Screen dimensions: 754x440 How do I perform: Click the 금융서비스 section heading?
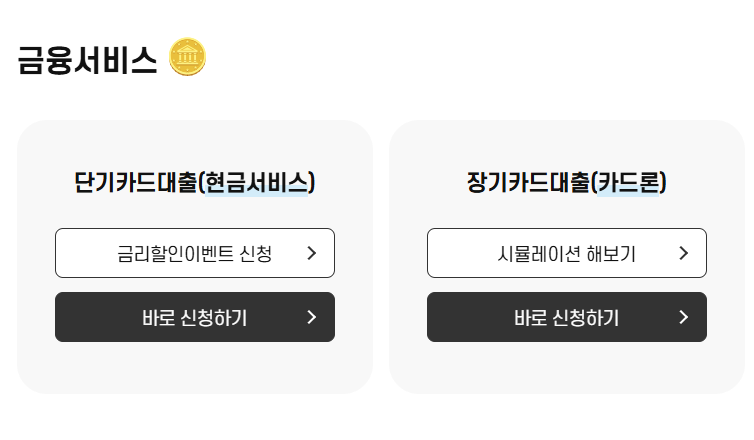[x=88, y=61]
